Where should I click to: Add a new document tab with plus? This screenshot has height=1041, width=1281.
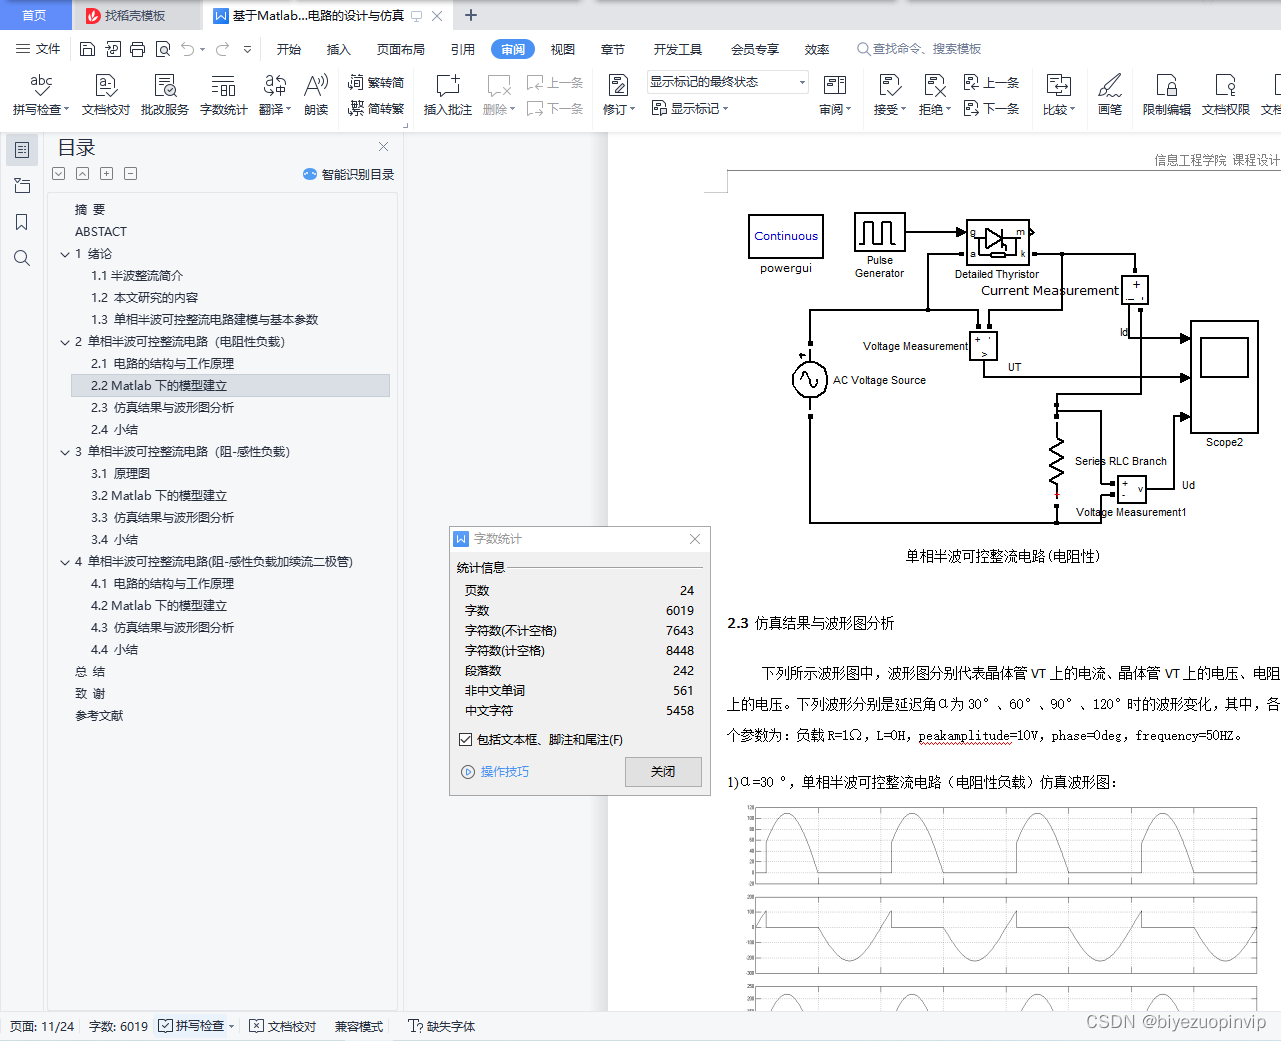[471, 15]
